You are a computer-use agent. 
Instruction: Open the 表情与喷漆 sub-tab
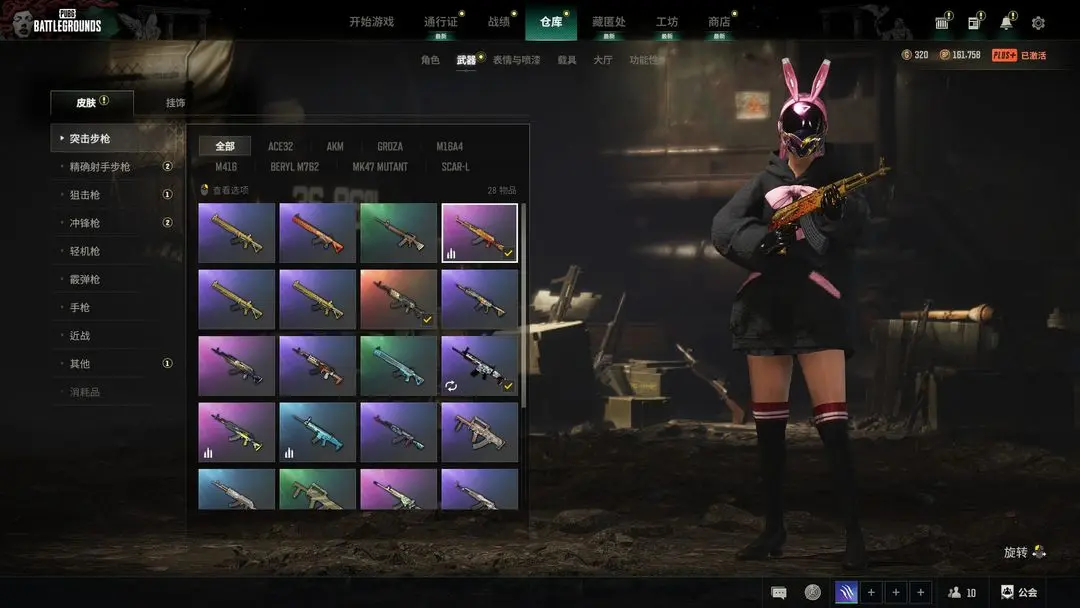pos(516,60)
